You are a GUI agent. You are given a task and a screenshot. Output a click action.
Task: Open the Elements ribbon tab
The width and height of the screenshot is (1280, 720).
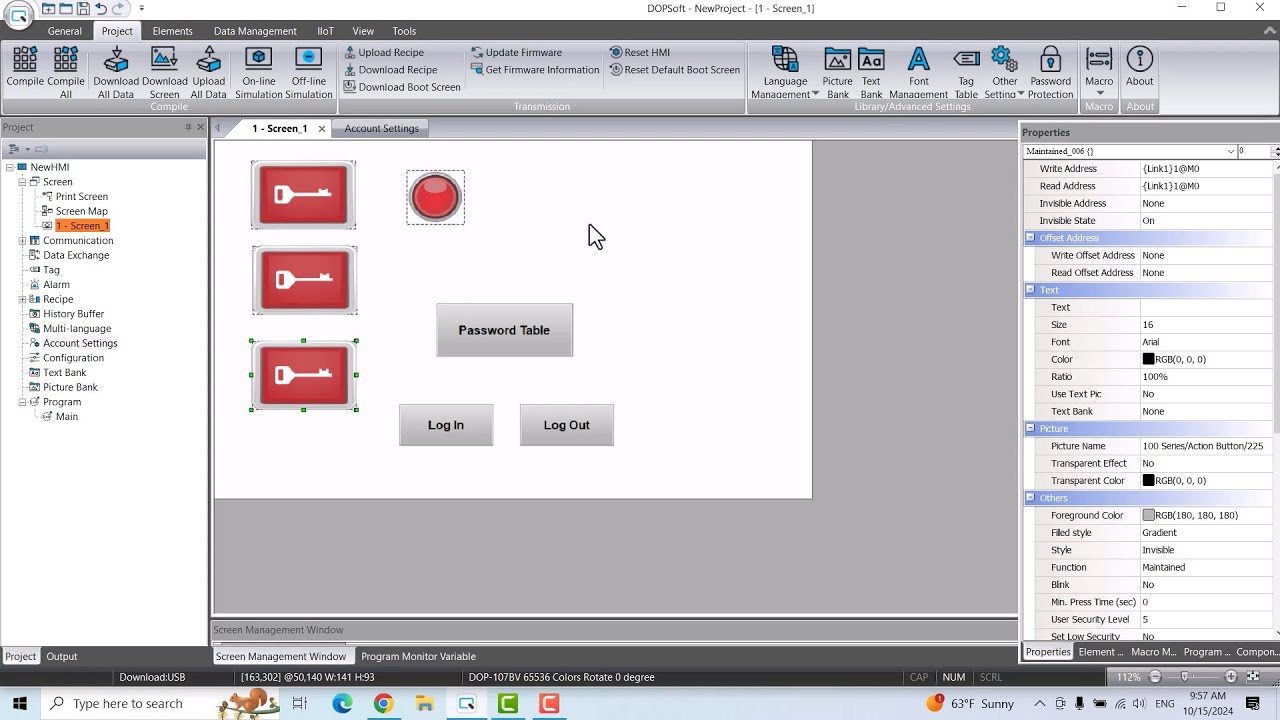pyautogui.click(x=172, y=31)
